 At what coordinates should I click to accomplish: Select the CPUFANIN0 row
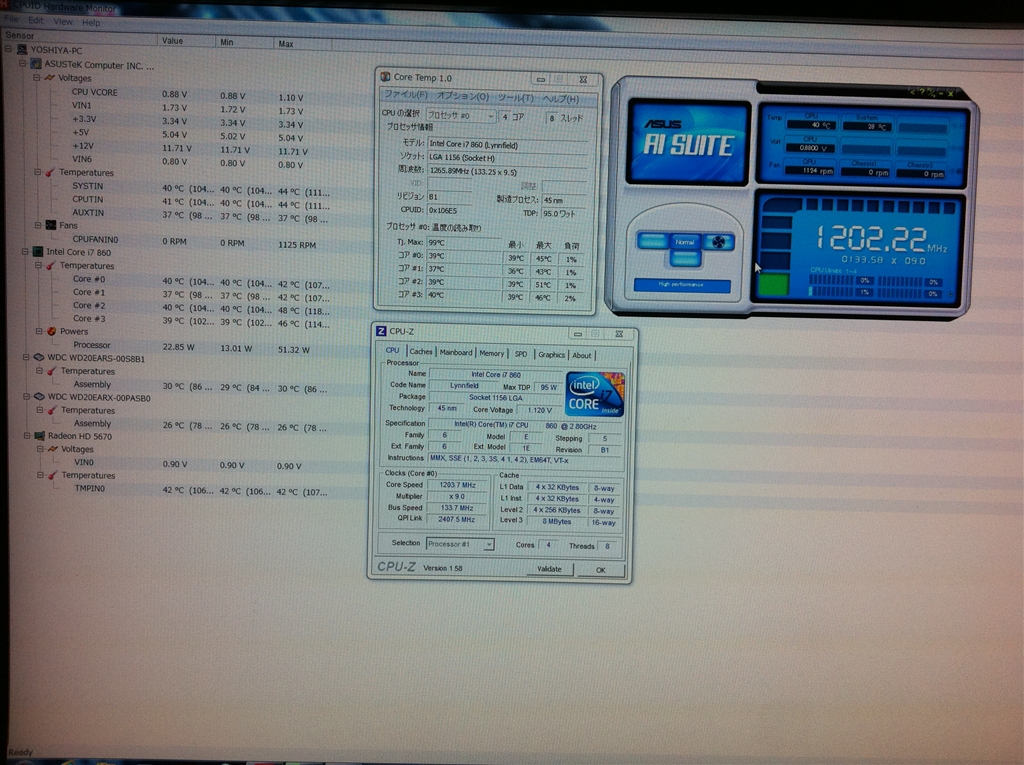195,241
